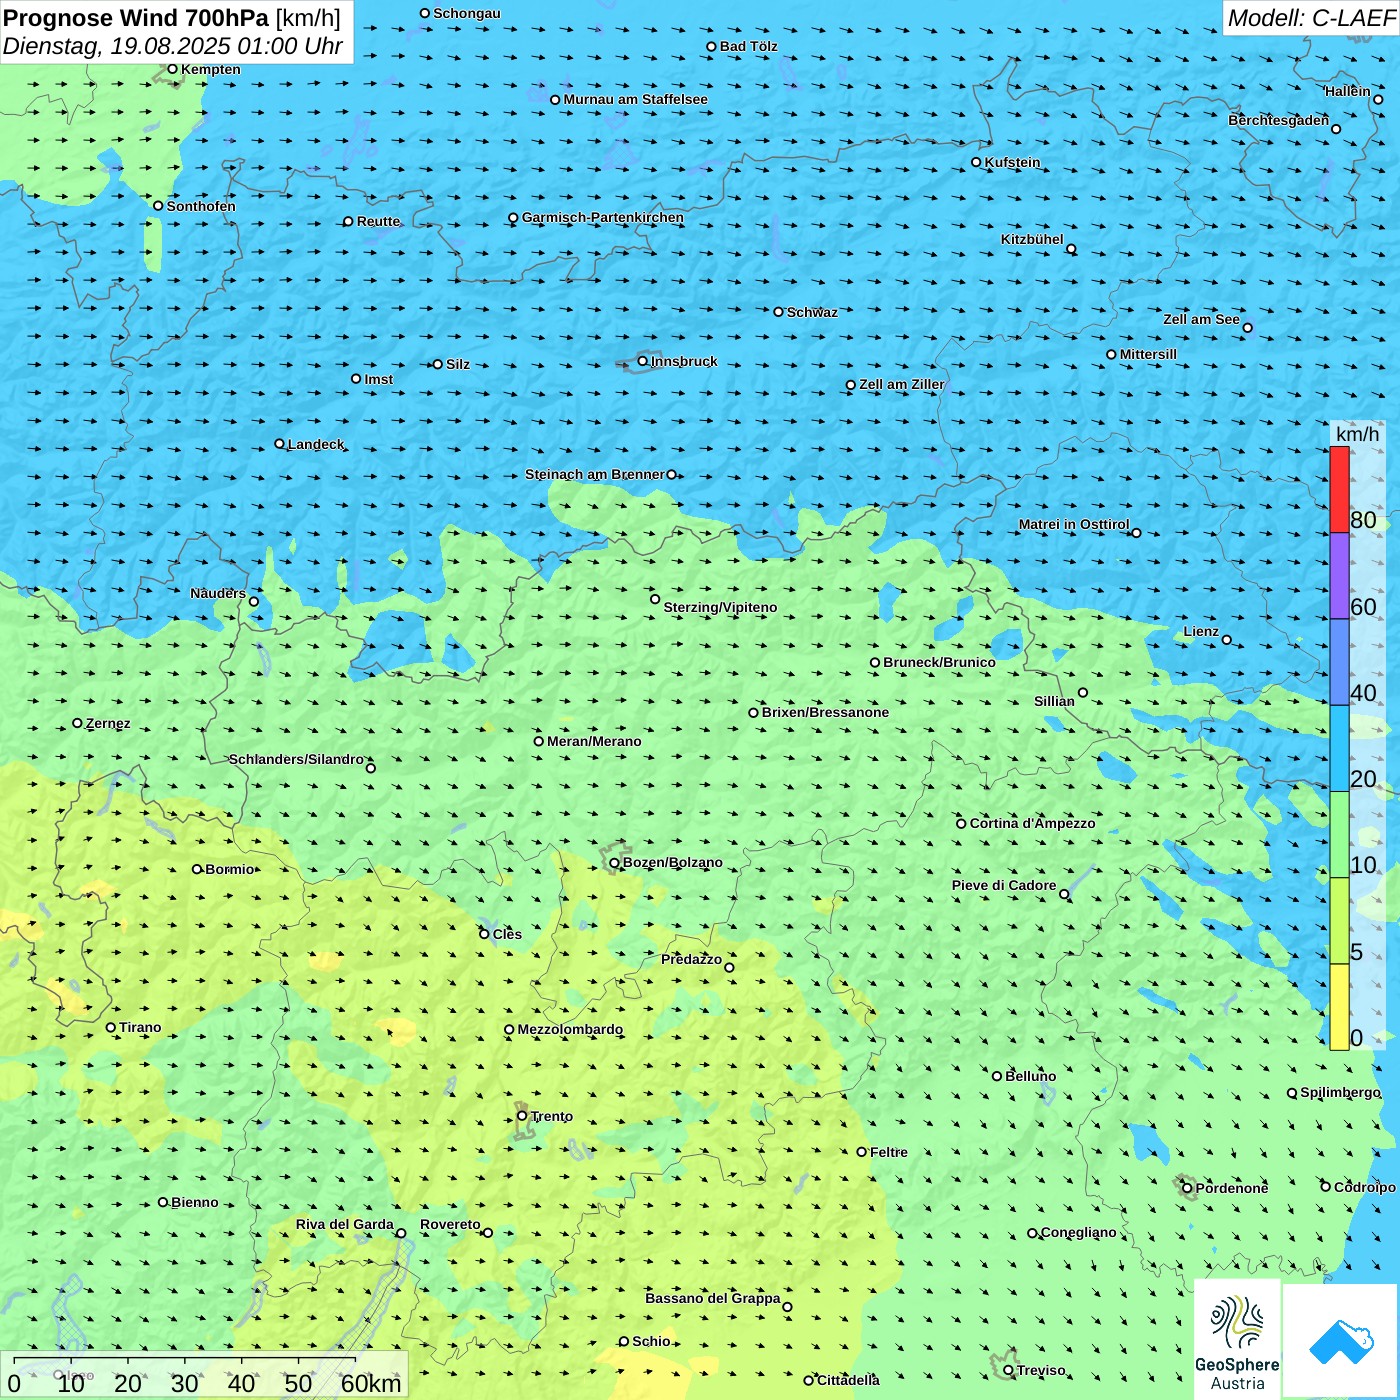Screen dimensions: 1400x1400
Task: Click the 'Cittadella' label
Action: [x=848, y=1380]
